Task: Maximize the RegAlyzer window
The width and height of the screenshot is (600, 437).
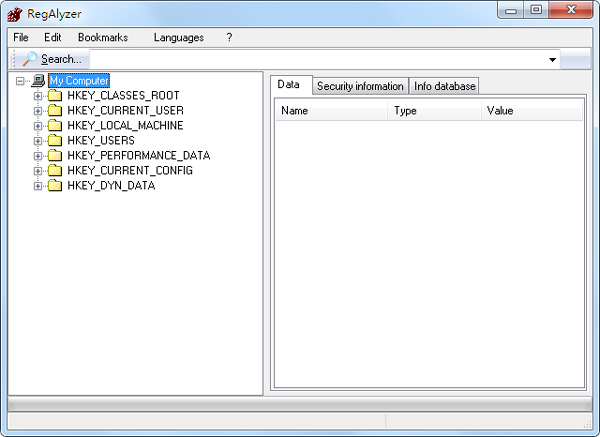Action: (536, 10)
